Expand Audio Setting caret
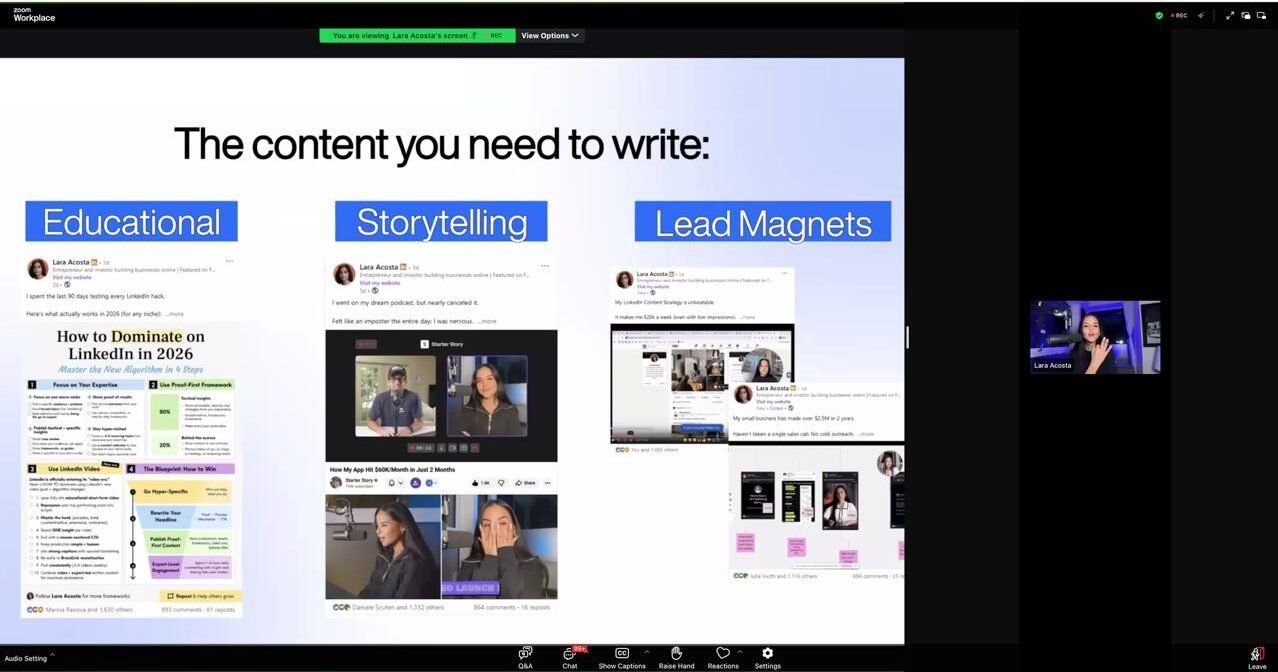Screen dimensions: 1278x672 (x=52, y=655)
